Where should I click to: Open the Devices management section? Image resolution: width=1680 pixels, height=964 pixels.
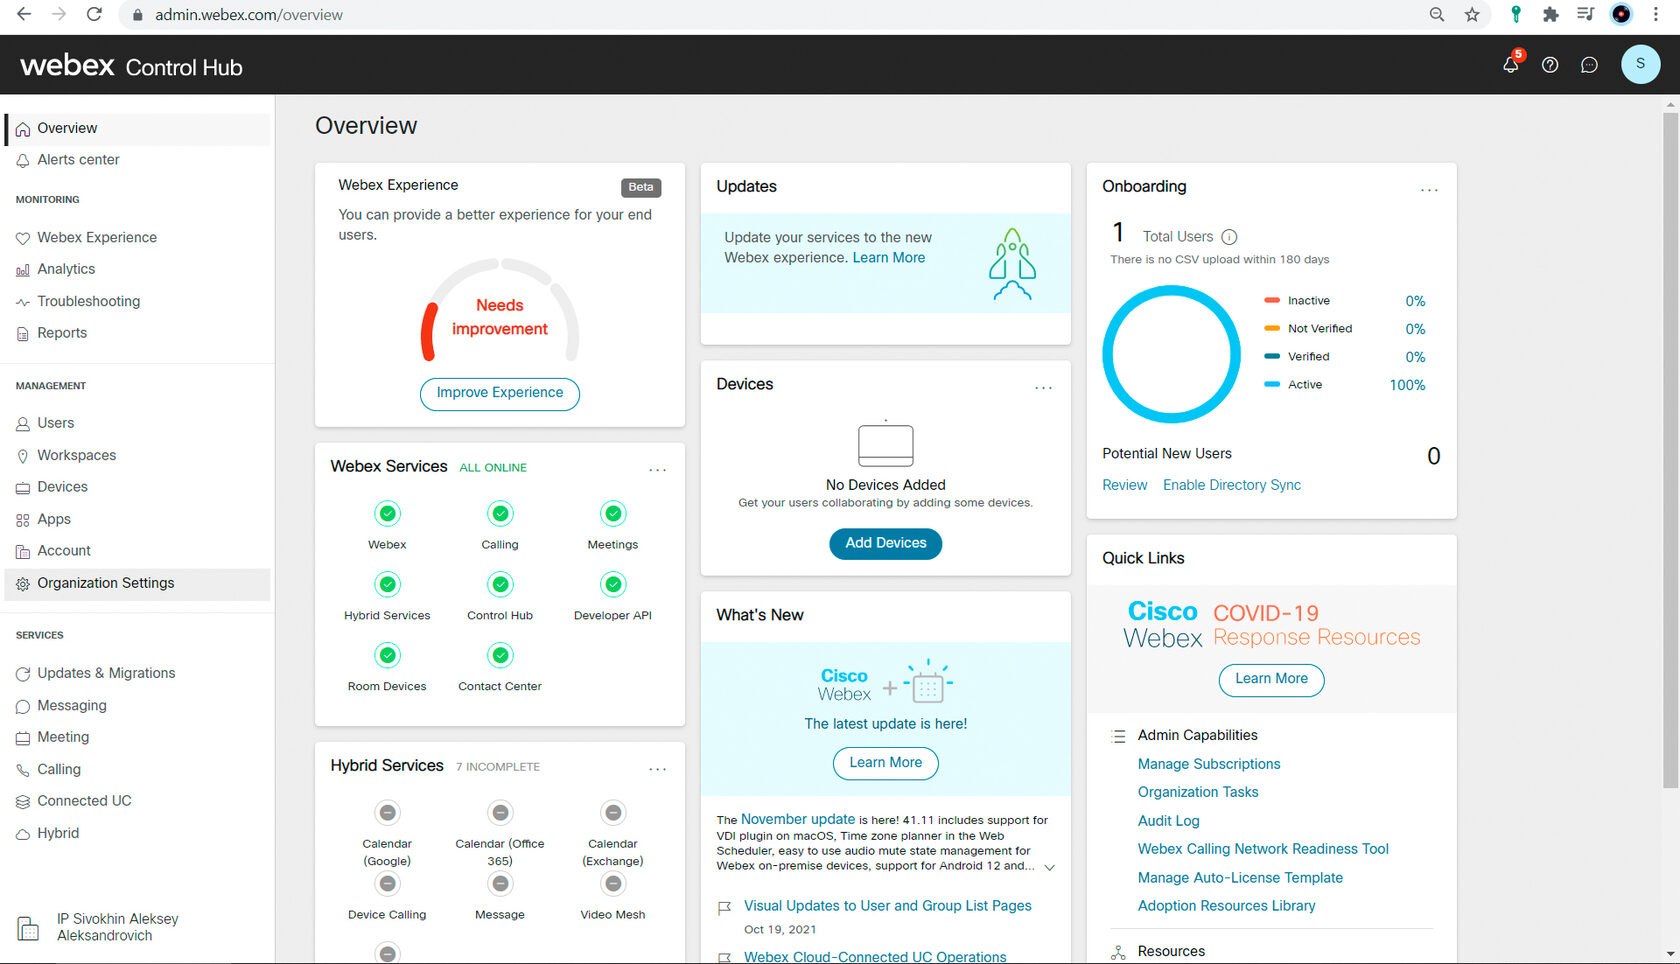tap(63, 487)
